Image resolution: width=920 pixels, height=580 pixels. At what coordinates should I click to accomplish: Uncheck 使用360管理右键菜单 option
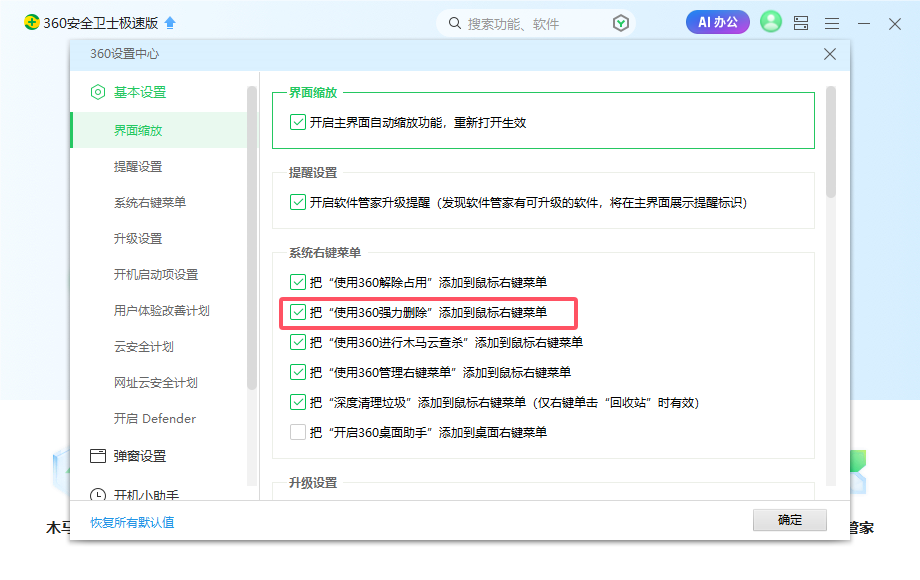point(297,372)
